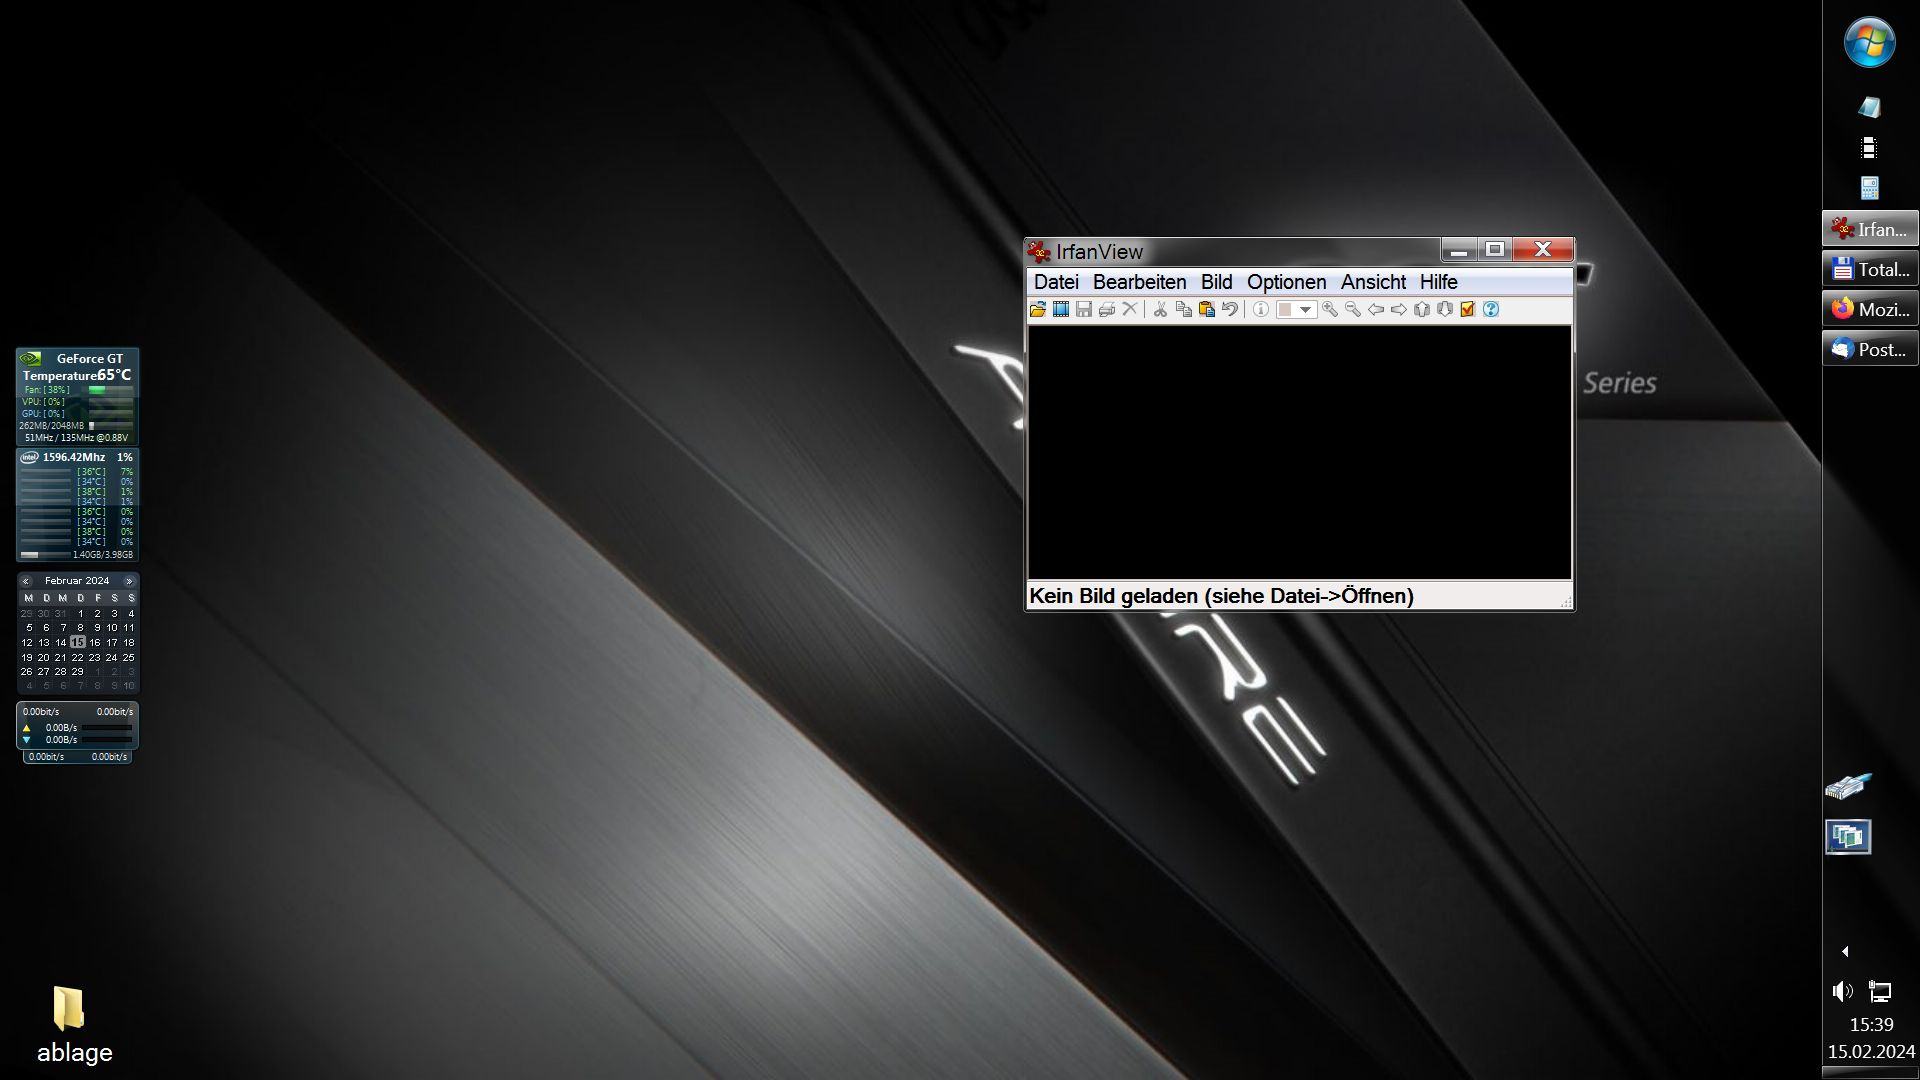The image size is (1920, 1080).
Task: Click the Next image right arrow
Action: click(1398, 310)
